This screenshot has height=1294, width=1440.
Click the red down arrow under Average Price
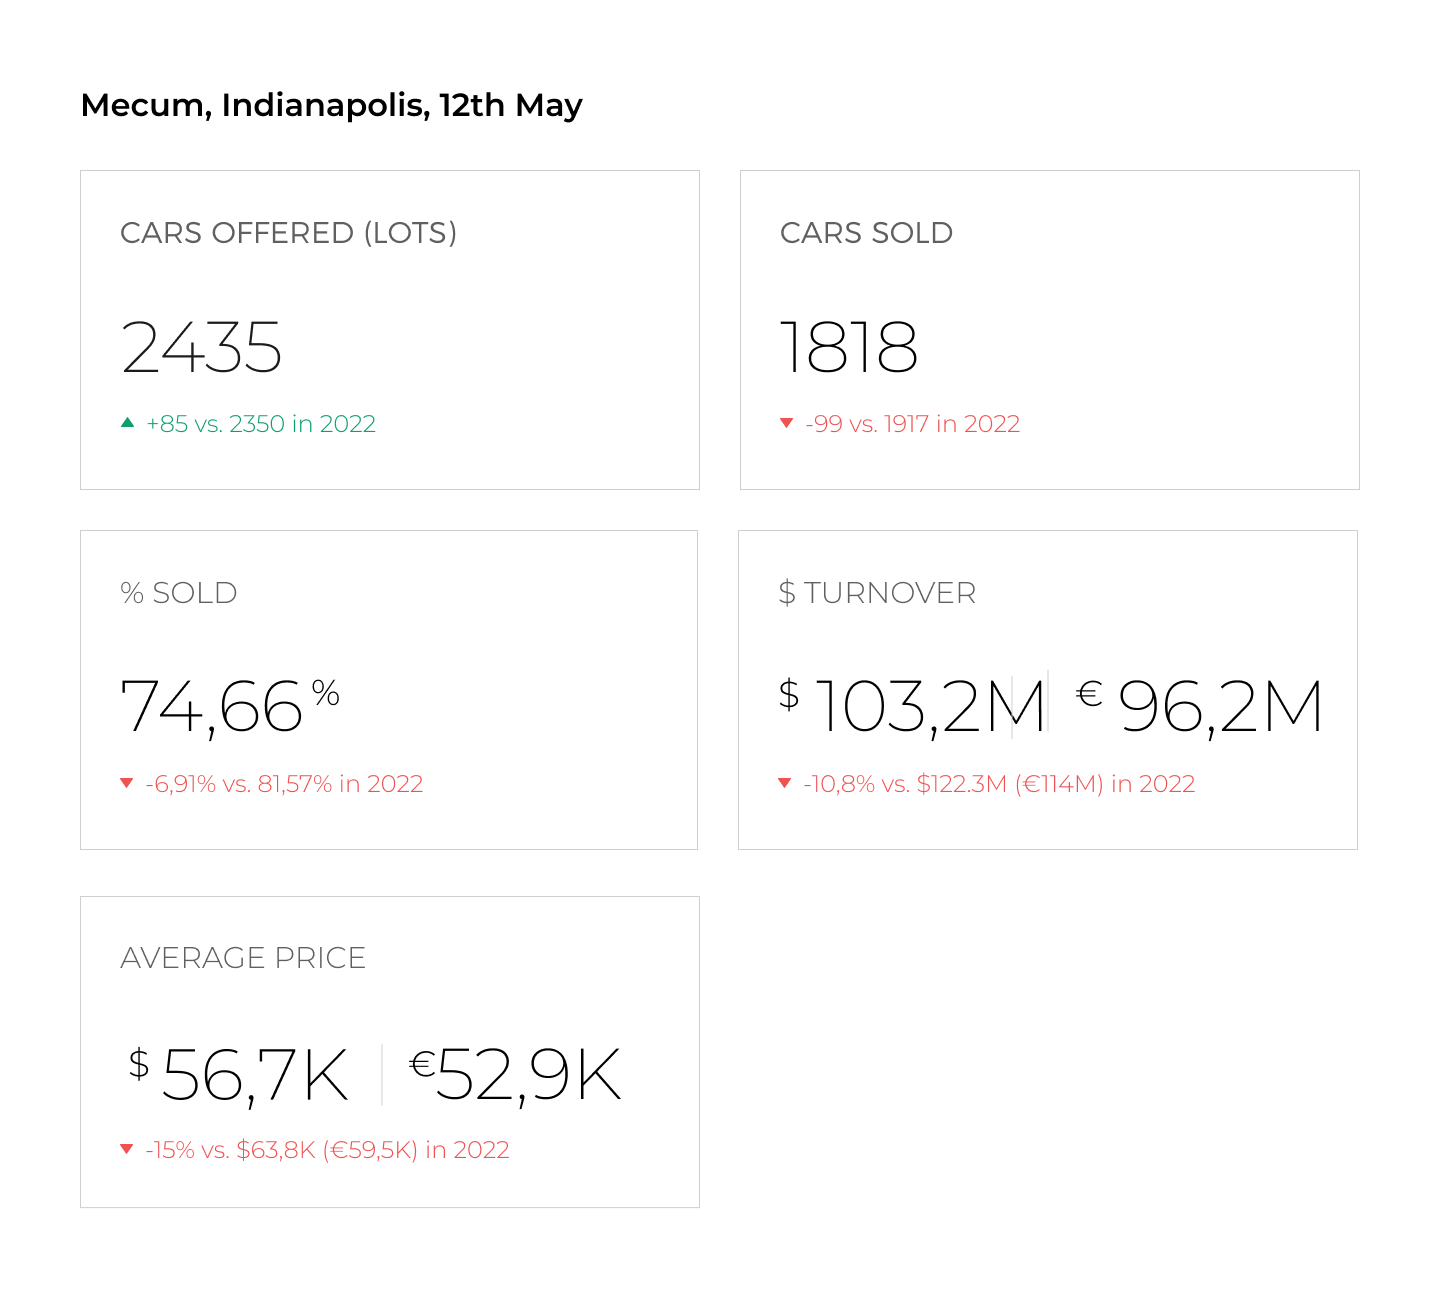(x=127, y=1149)
